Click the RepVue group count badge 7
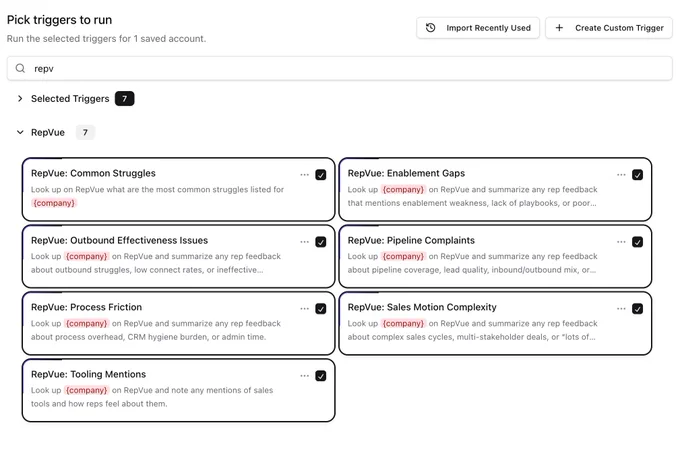The width and height of the screenshot is (680, 450). coord(85,132)
